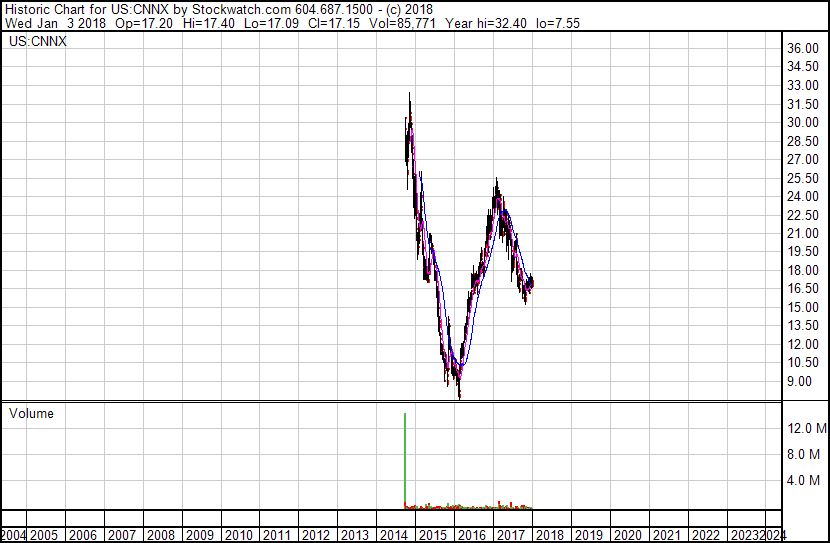The width and height of the screenshot is (830, 543).
Task: Select the 9.00 price axis label
Action: coord(802,381)
